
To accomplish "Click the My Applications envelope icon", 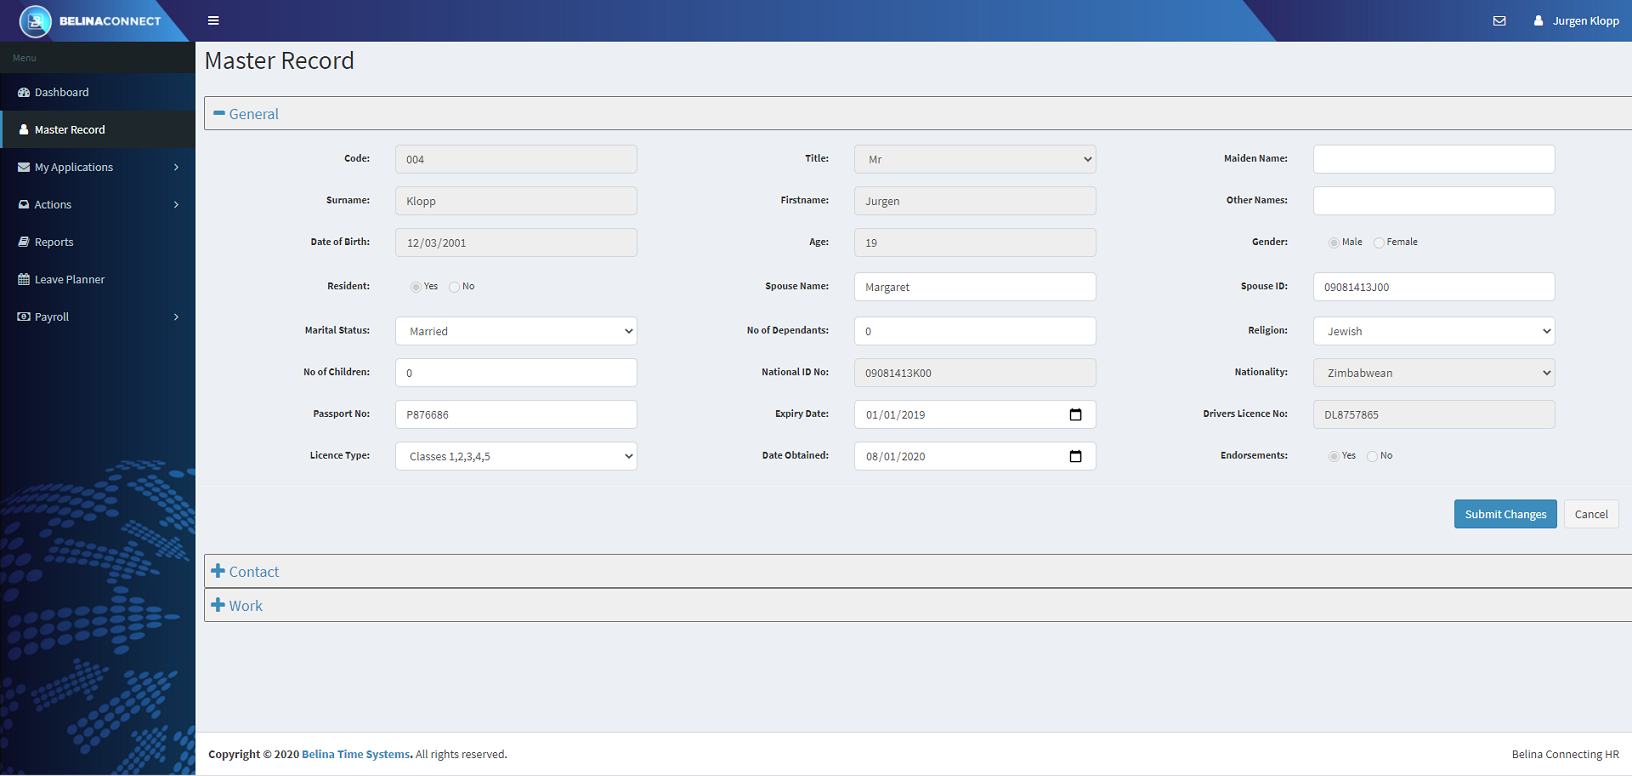I will [x=24, y=167].
